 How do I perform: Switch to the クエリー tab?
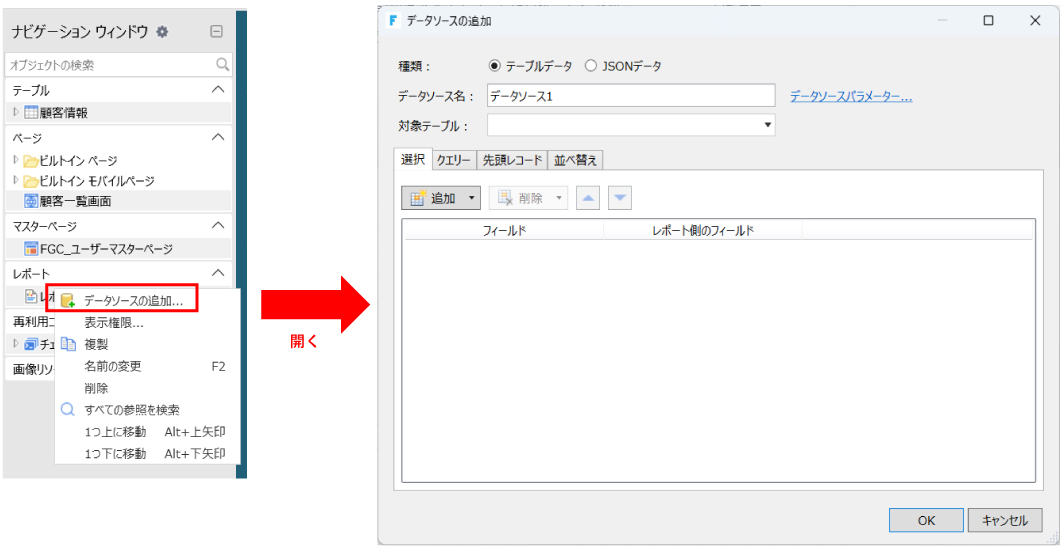(x=453, y=160)
